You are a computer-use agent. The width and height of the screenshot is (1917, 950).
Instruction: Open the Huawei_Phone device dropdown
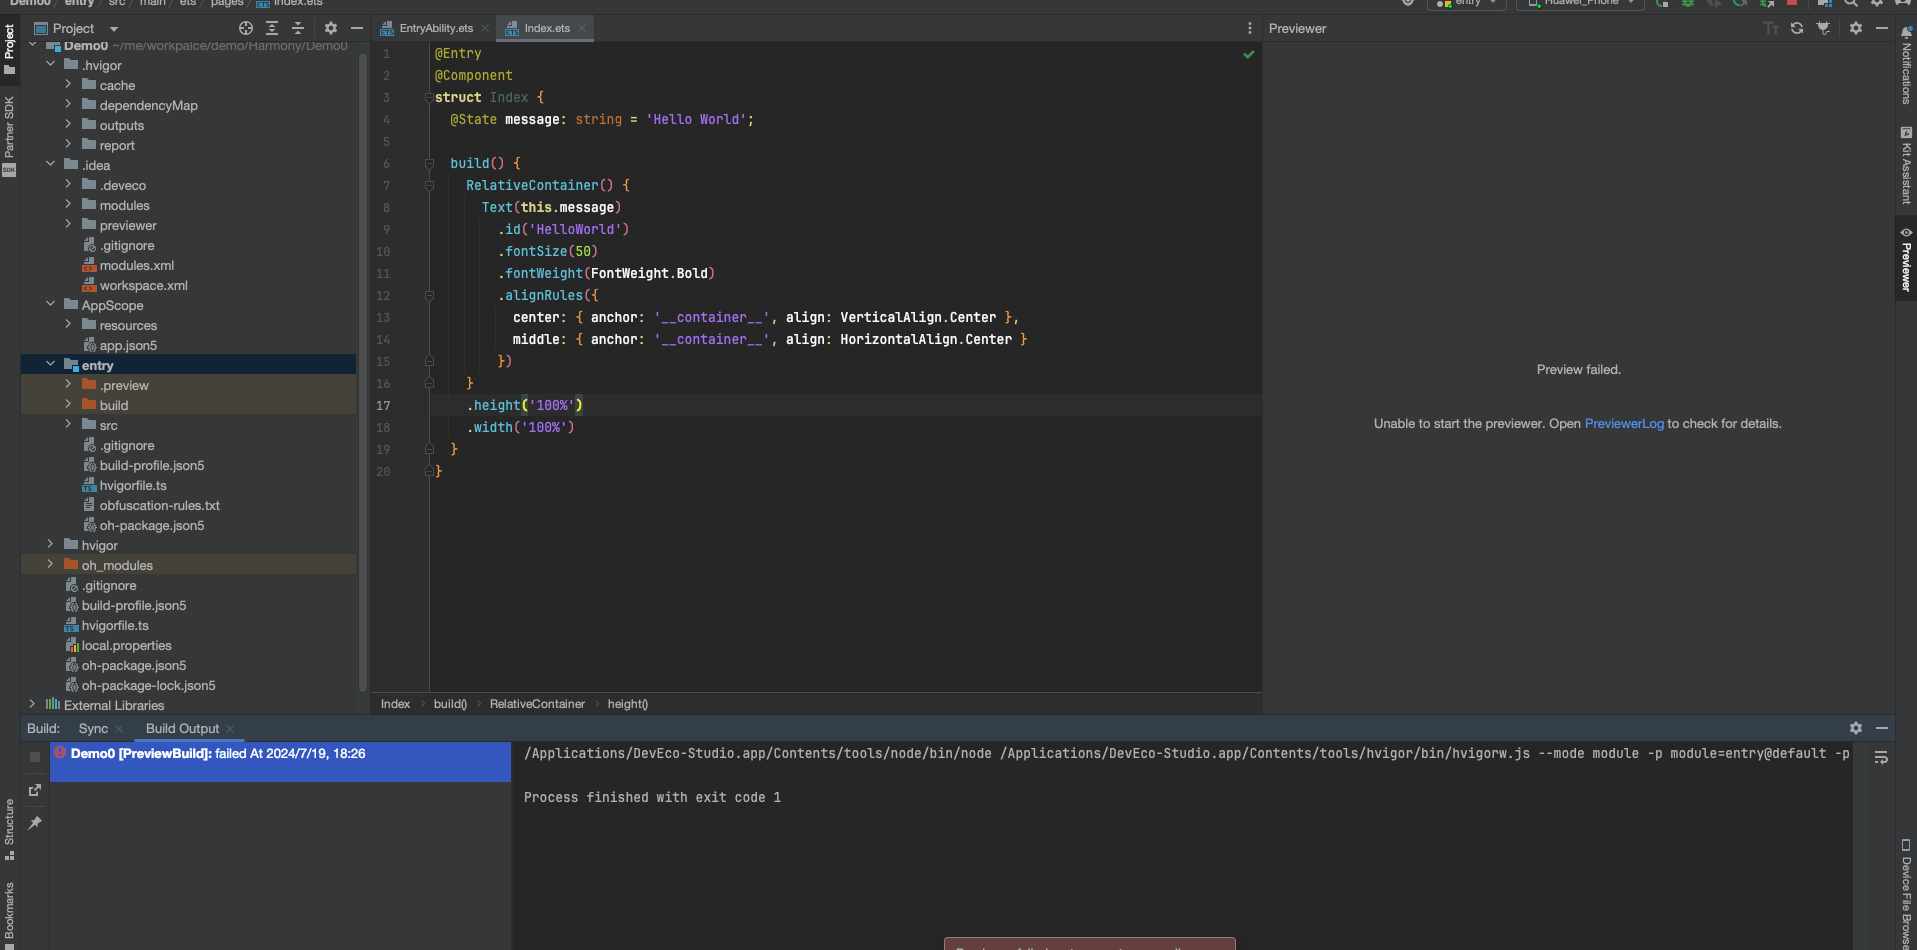click(x=1581, y=3)
